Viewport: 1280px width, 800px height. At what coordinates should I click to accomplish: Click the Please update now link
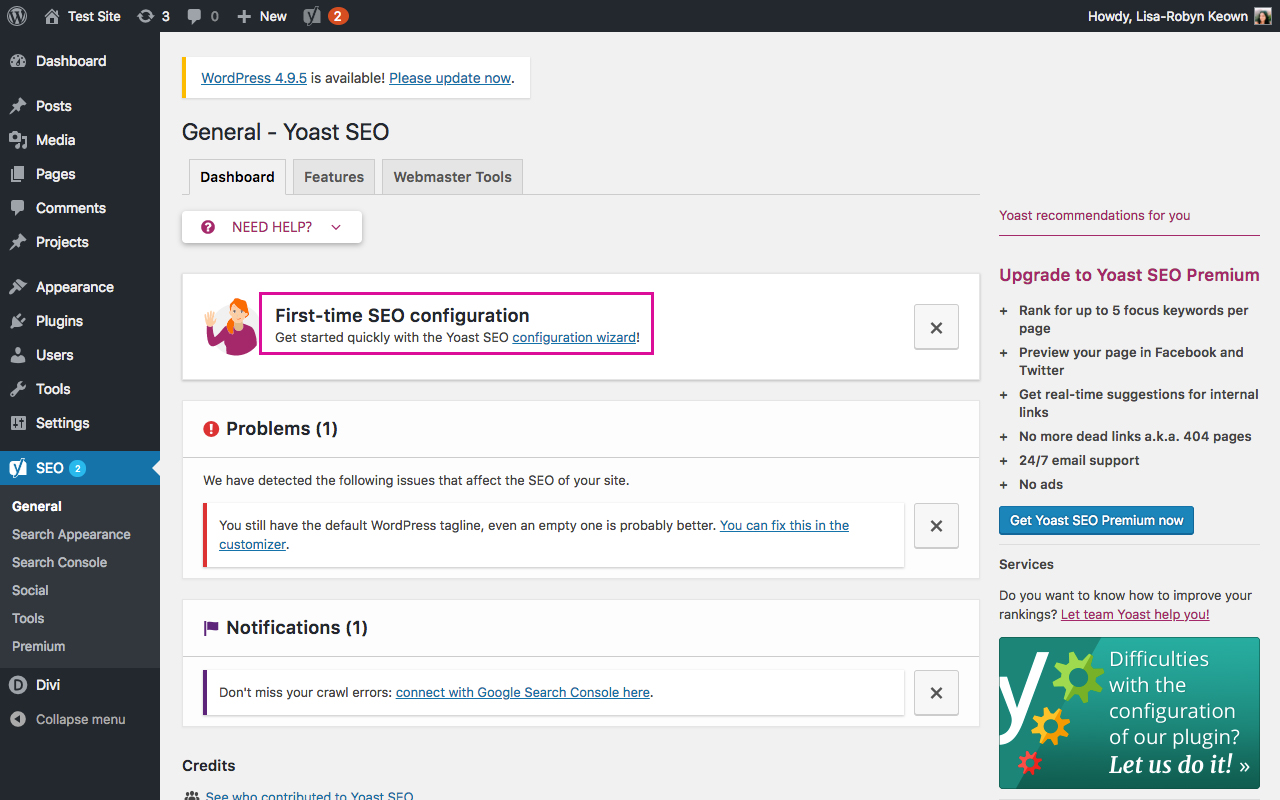450,78
